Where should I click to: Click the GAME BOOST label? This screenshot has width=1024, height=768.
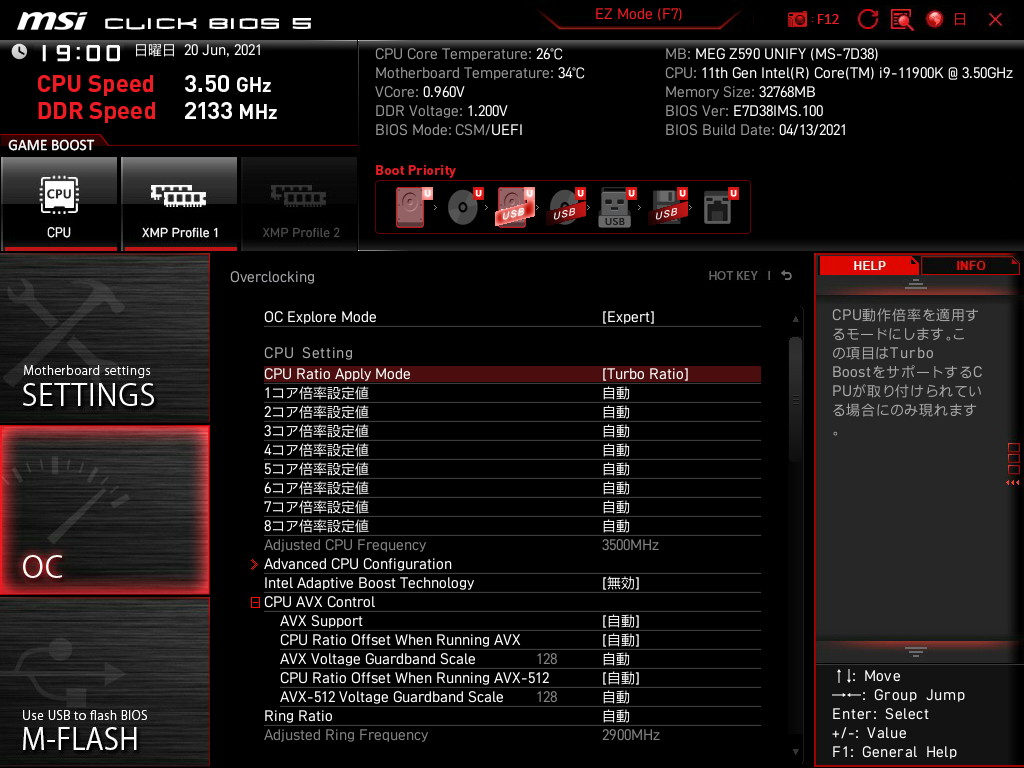(x=51, y=145)
